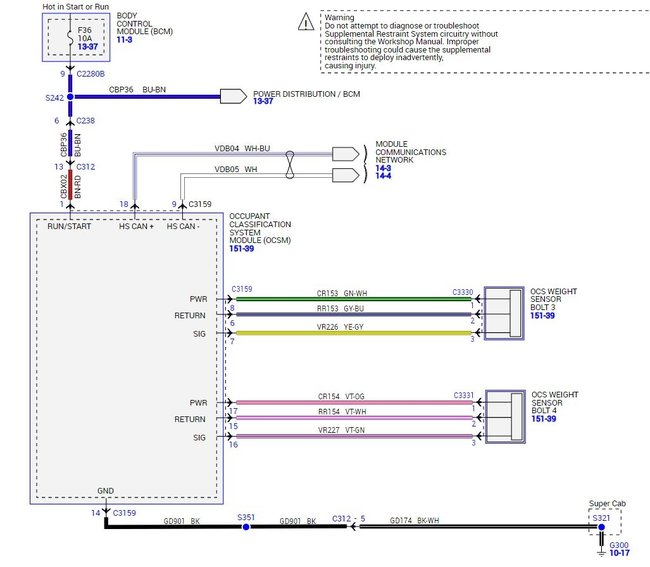Select the 'GD174 BK-WH' wire label
The height and width of the screenshot is (567, 650).
(414, 520)
